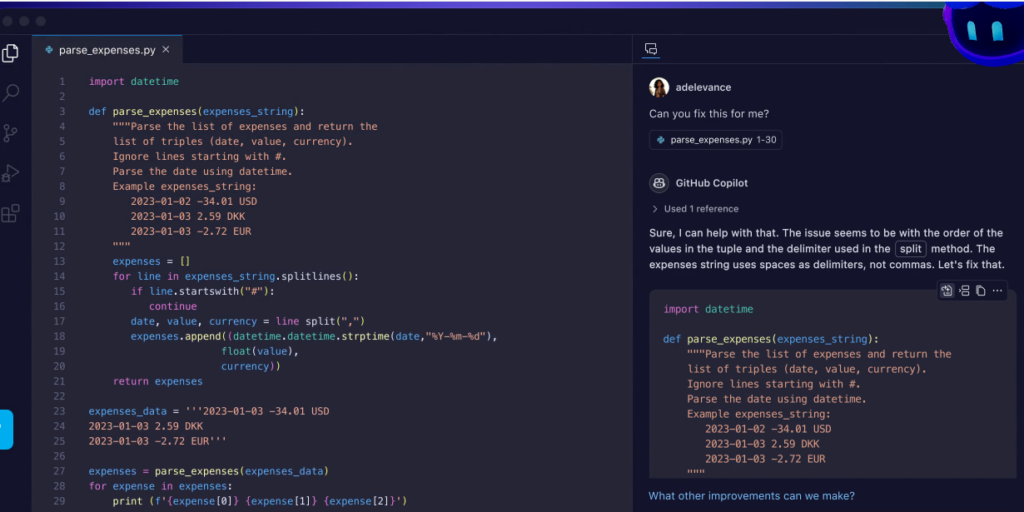Screen dimensions: 1024x512
Task: Click the 'expenses.append' line in editor
Action: click(x=315, y=336)
